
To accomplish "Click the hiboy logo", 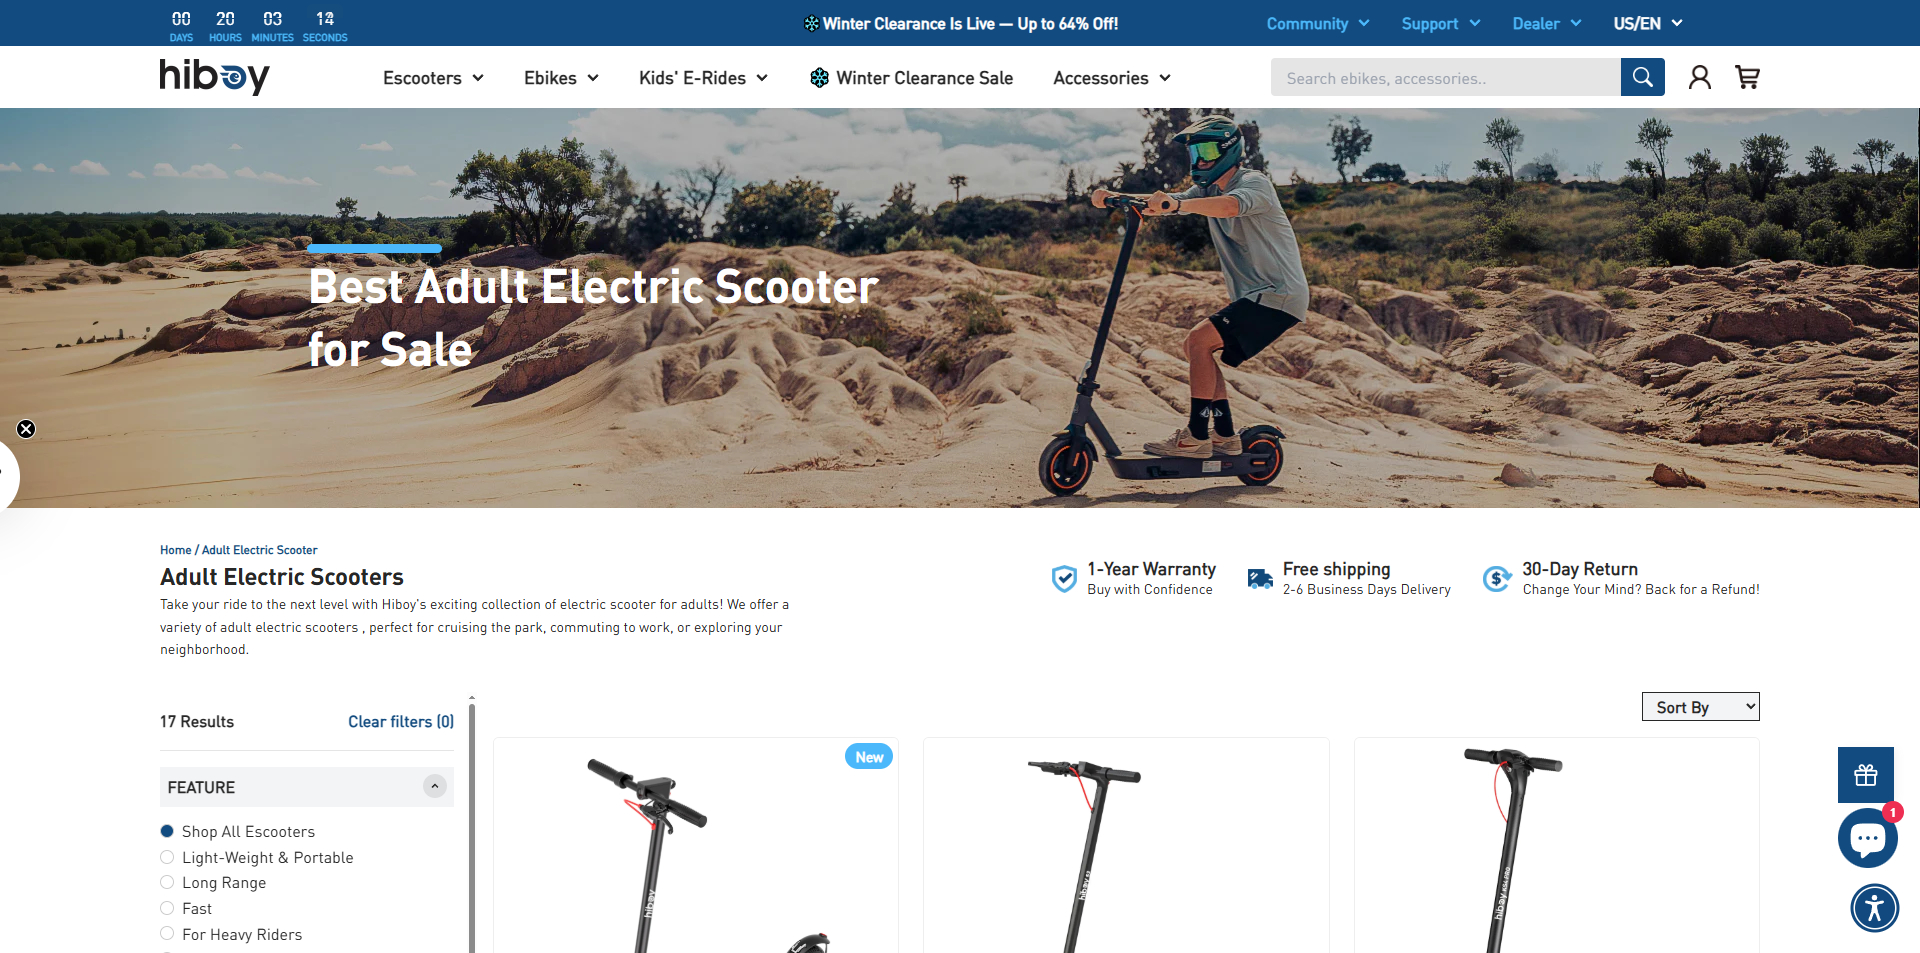I will point(215,76).
